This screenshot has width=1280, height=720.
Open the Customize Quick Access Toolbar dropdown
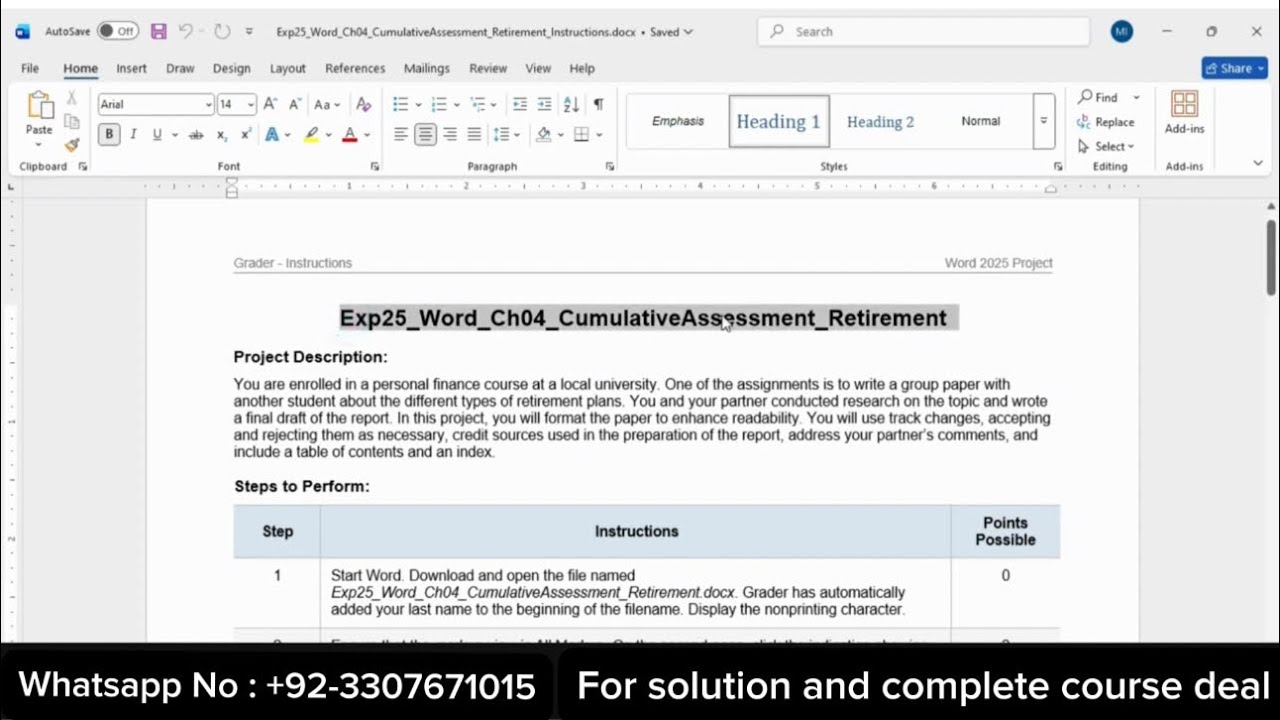click(x=249, y=31)
